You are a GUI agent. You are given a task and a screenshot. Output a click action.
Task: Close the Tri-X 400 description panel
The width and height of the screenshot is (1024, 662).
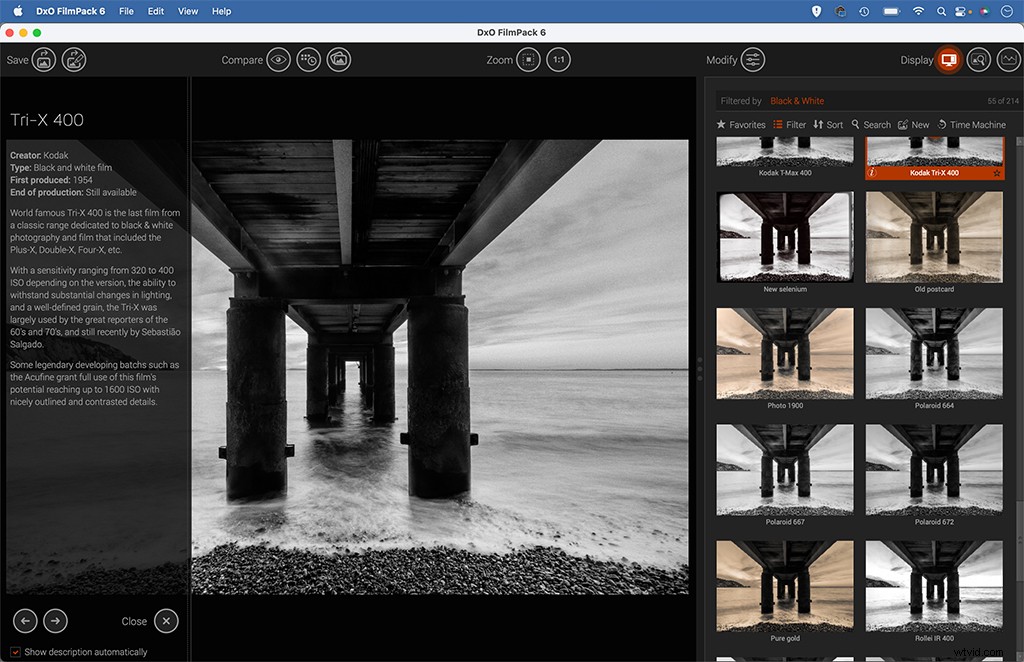coord(165,621)
